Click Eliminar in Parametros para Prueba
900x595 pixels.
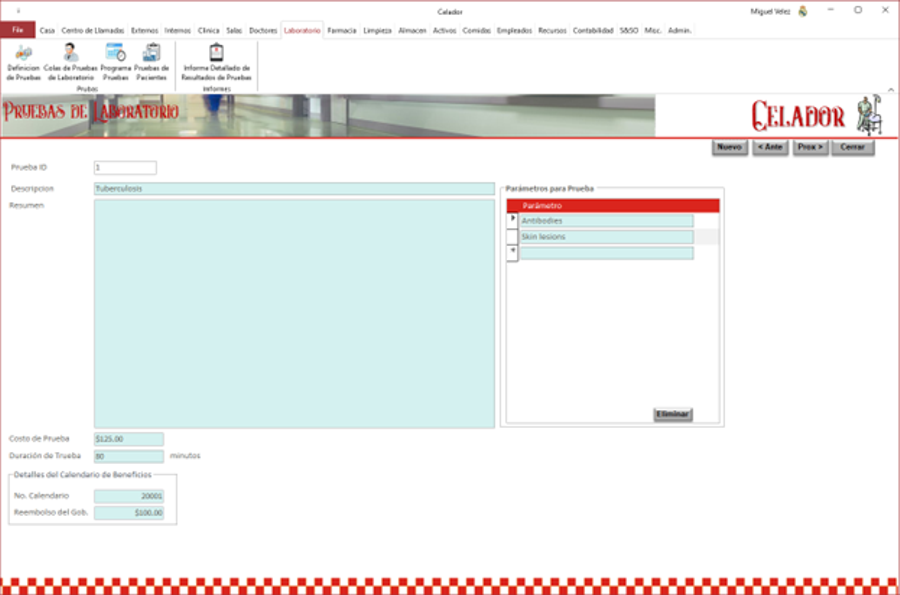coord(672,412)
